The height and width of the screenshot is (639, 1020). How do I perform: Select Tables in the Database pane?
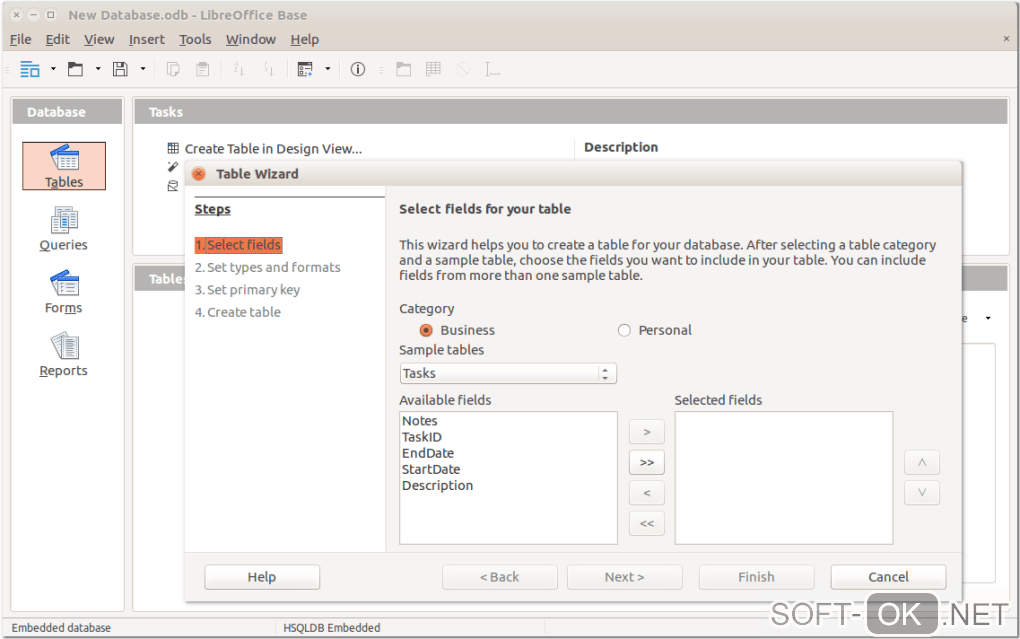[x=64, y=166]
